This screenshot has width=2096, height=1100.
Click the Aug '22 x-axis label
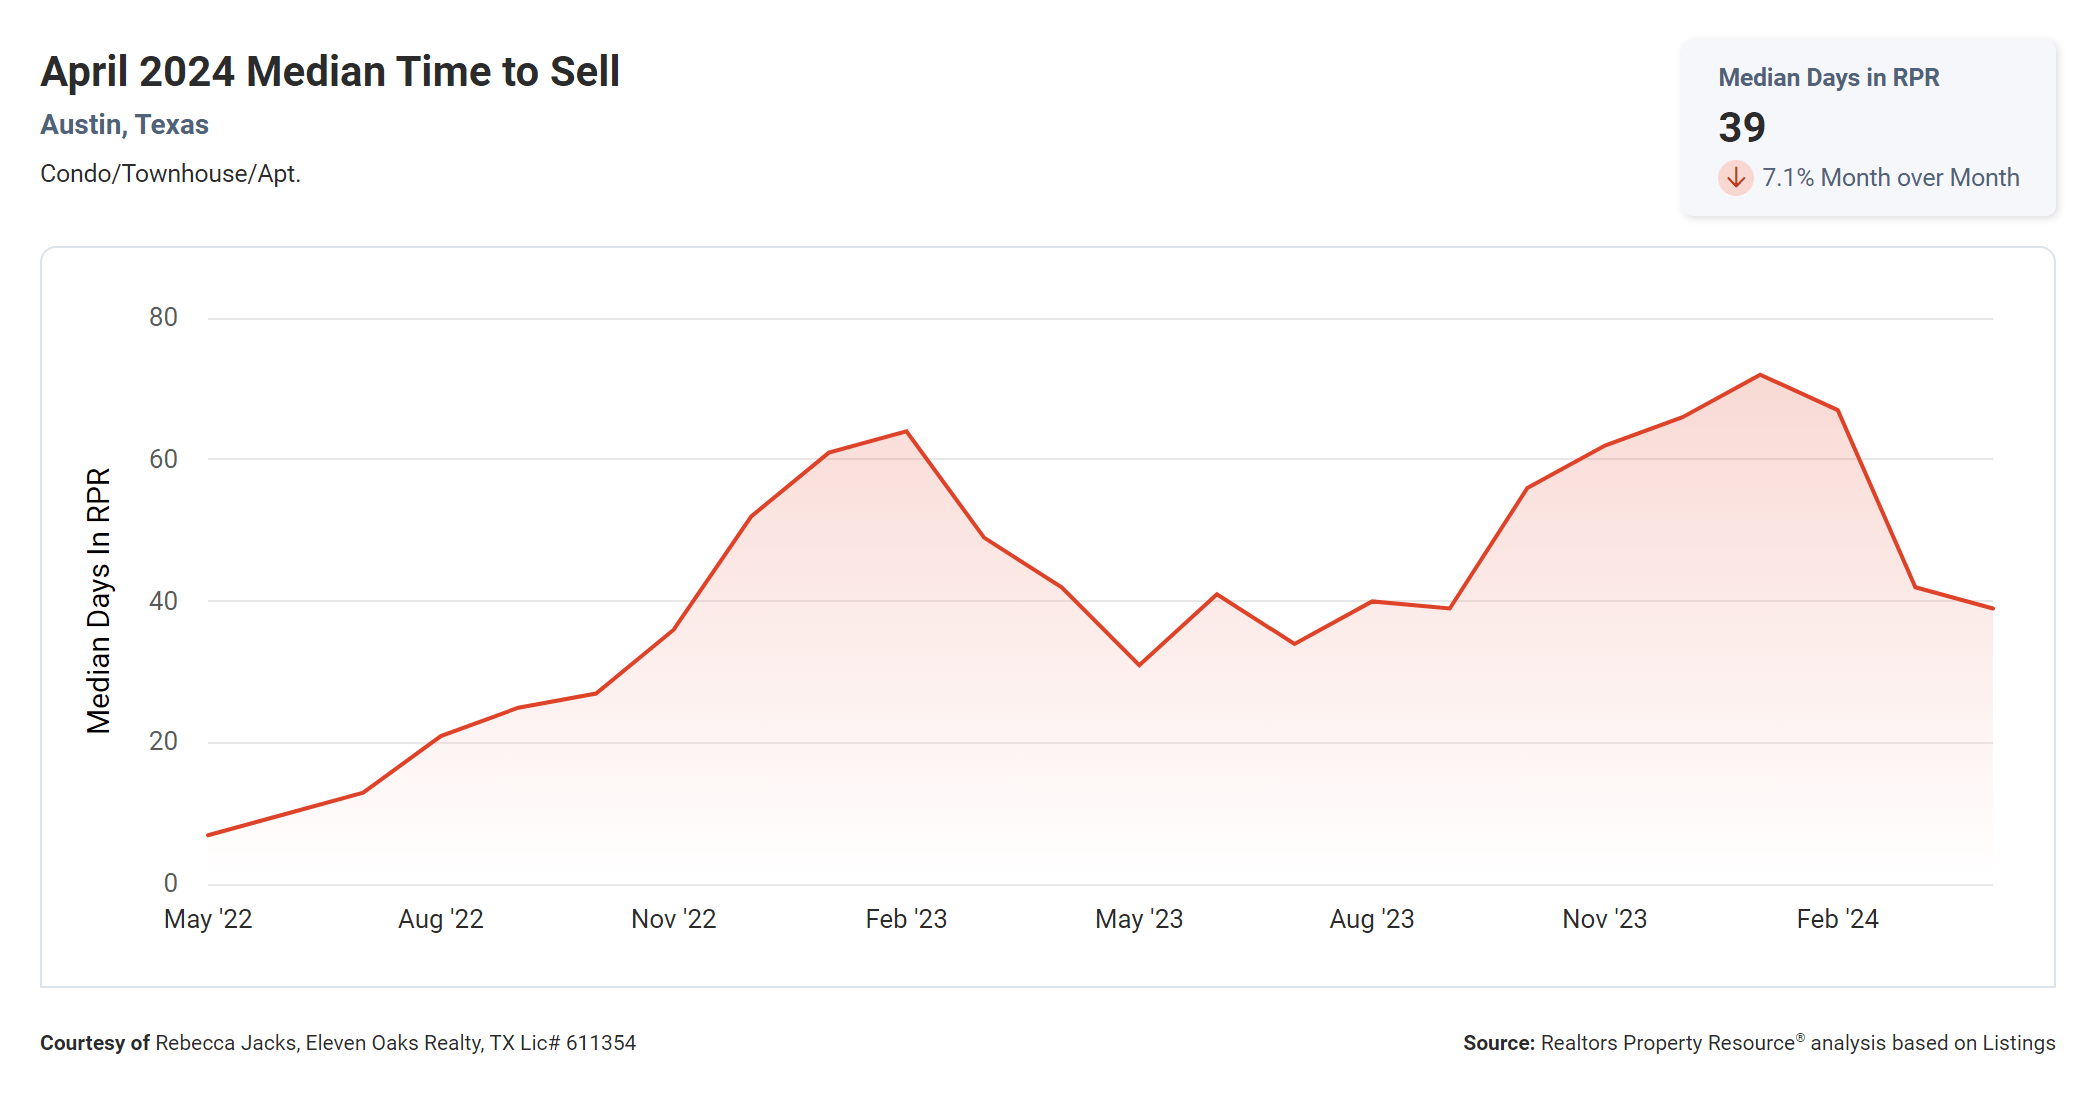(440, 919)
